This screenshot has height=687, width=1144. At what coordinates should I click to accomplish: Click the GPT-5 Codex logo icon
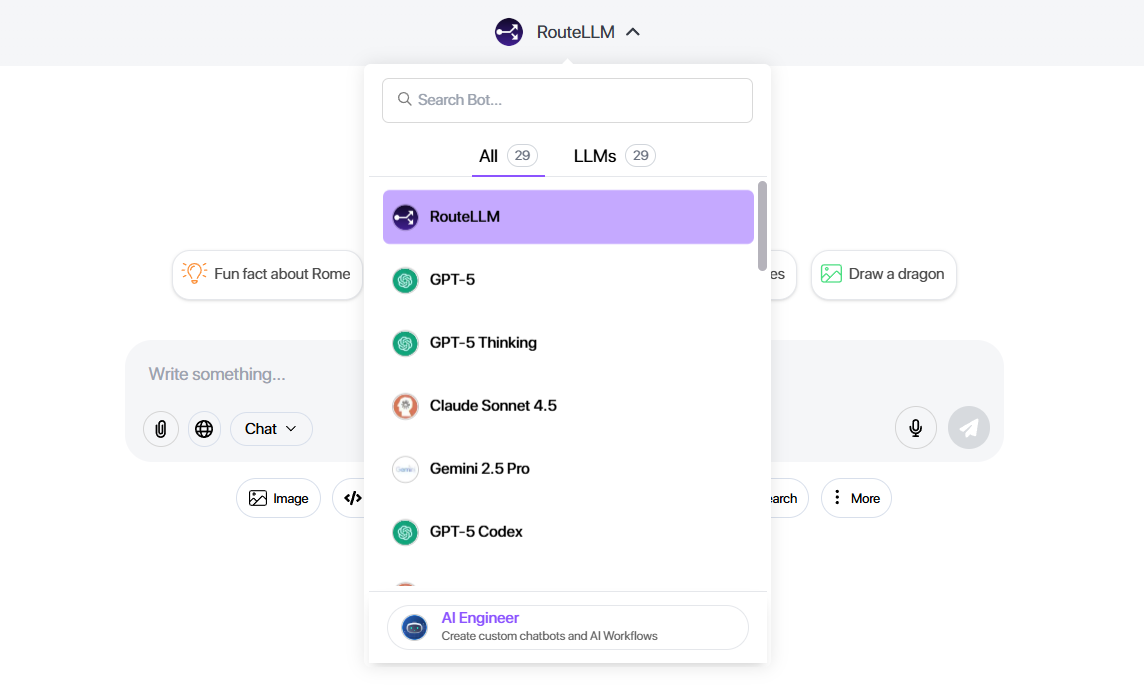405,532
